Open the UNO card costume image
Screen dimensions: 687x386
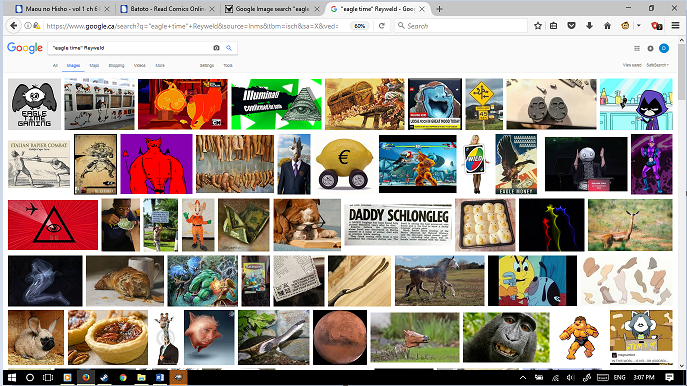[x=476, y=164]
